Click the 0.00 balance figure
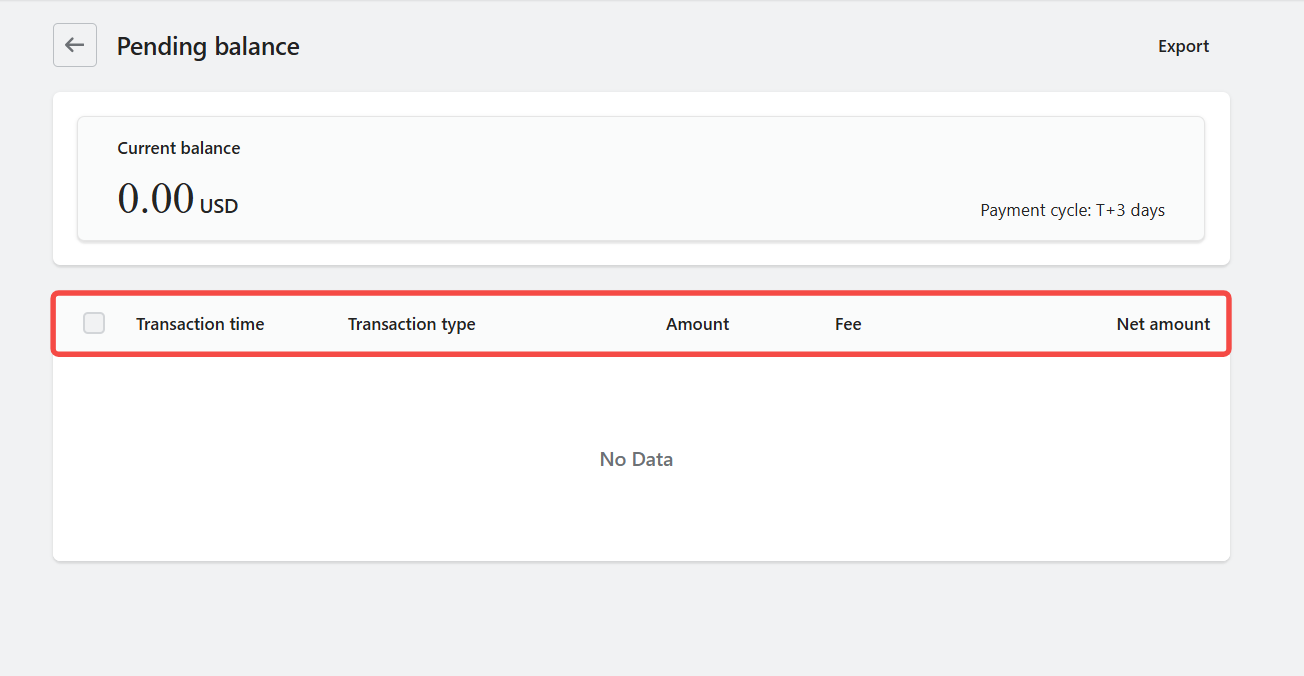 pos(156,198)
